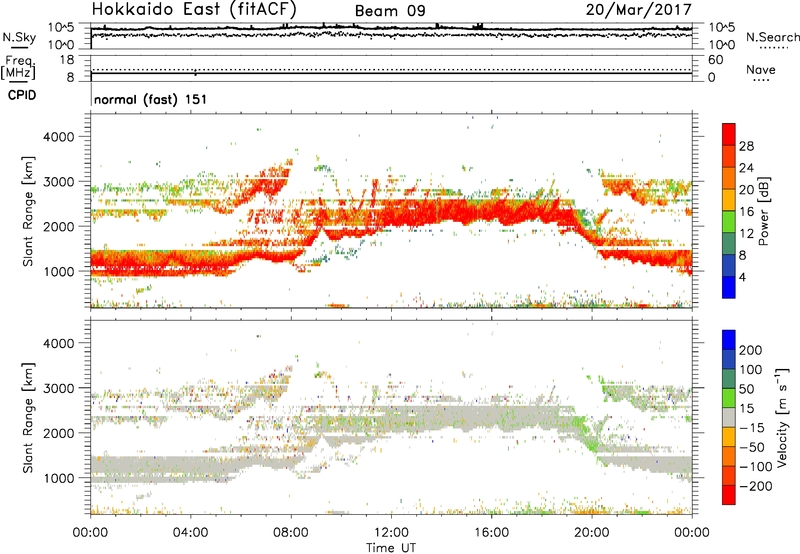Click the "2000" tick of the velocity panel

(59, 433)
